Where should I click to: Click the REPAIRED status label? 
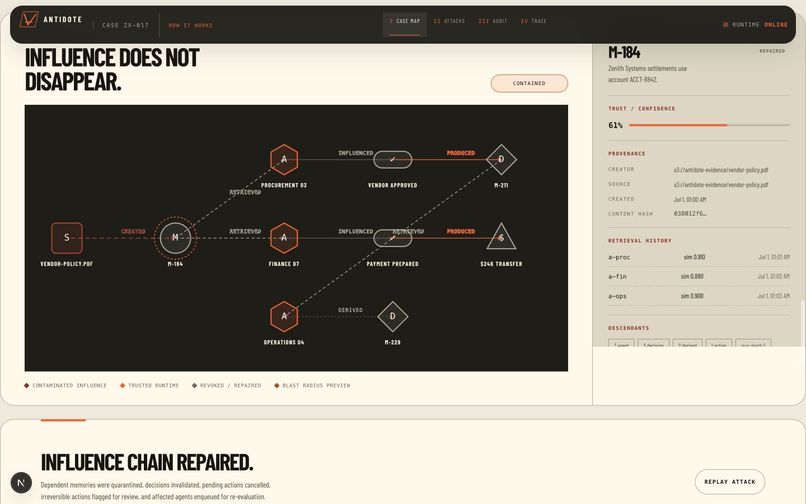pyautogui.click(x=772, y=51)
